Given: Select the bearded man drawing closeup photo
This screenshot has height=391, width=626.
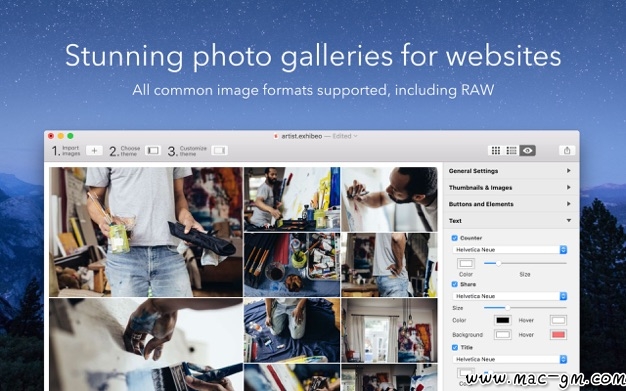Looking at the screenshot, I should tap(389, 199).
